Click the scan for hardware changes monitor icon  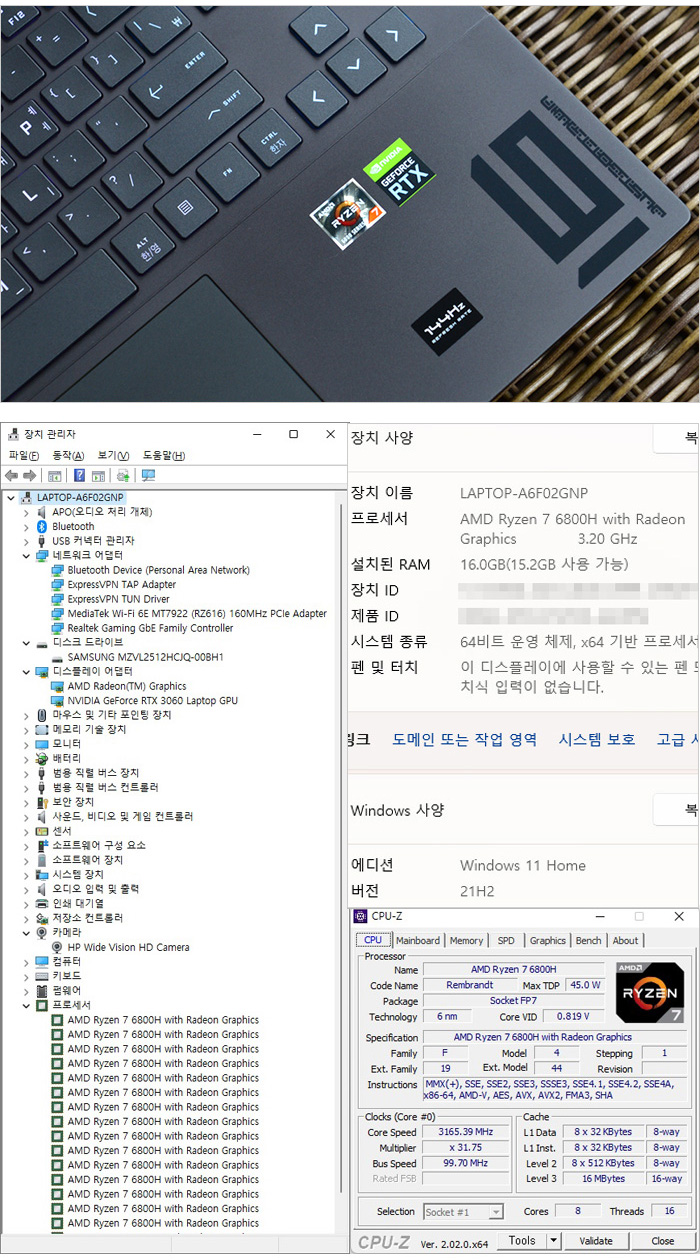coord(148,476)
